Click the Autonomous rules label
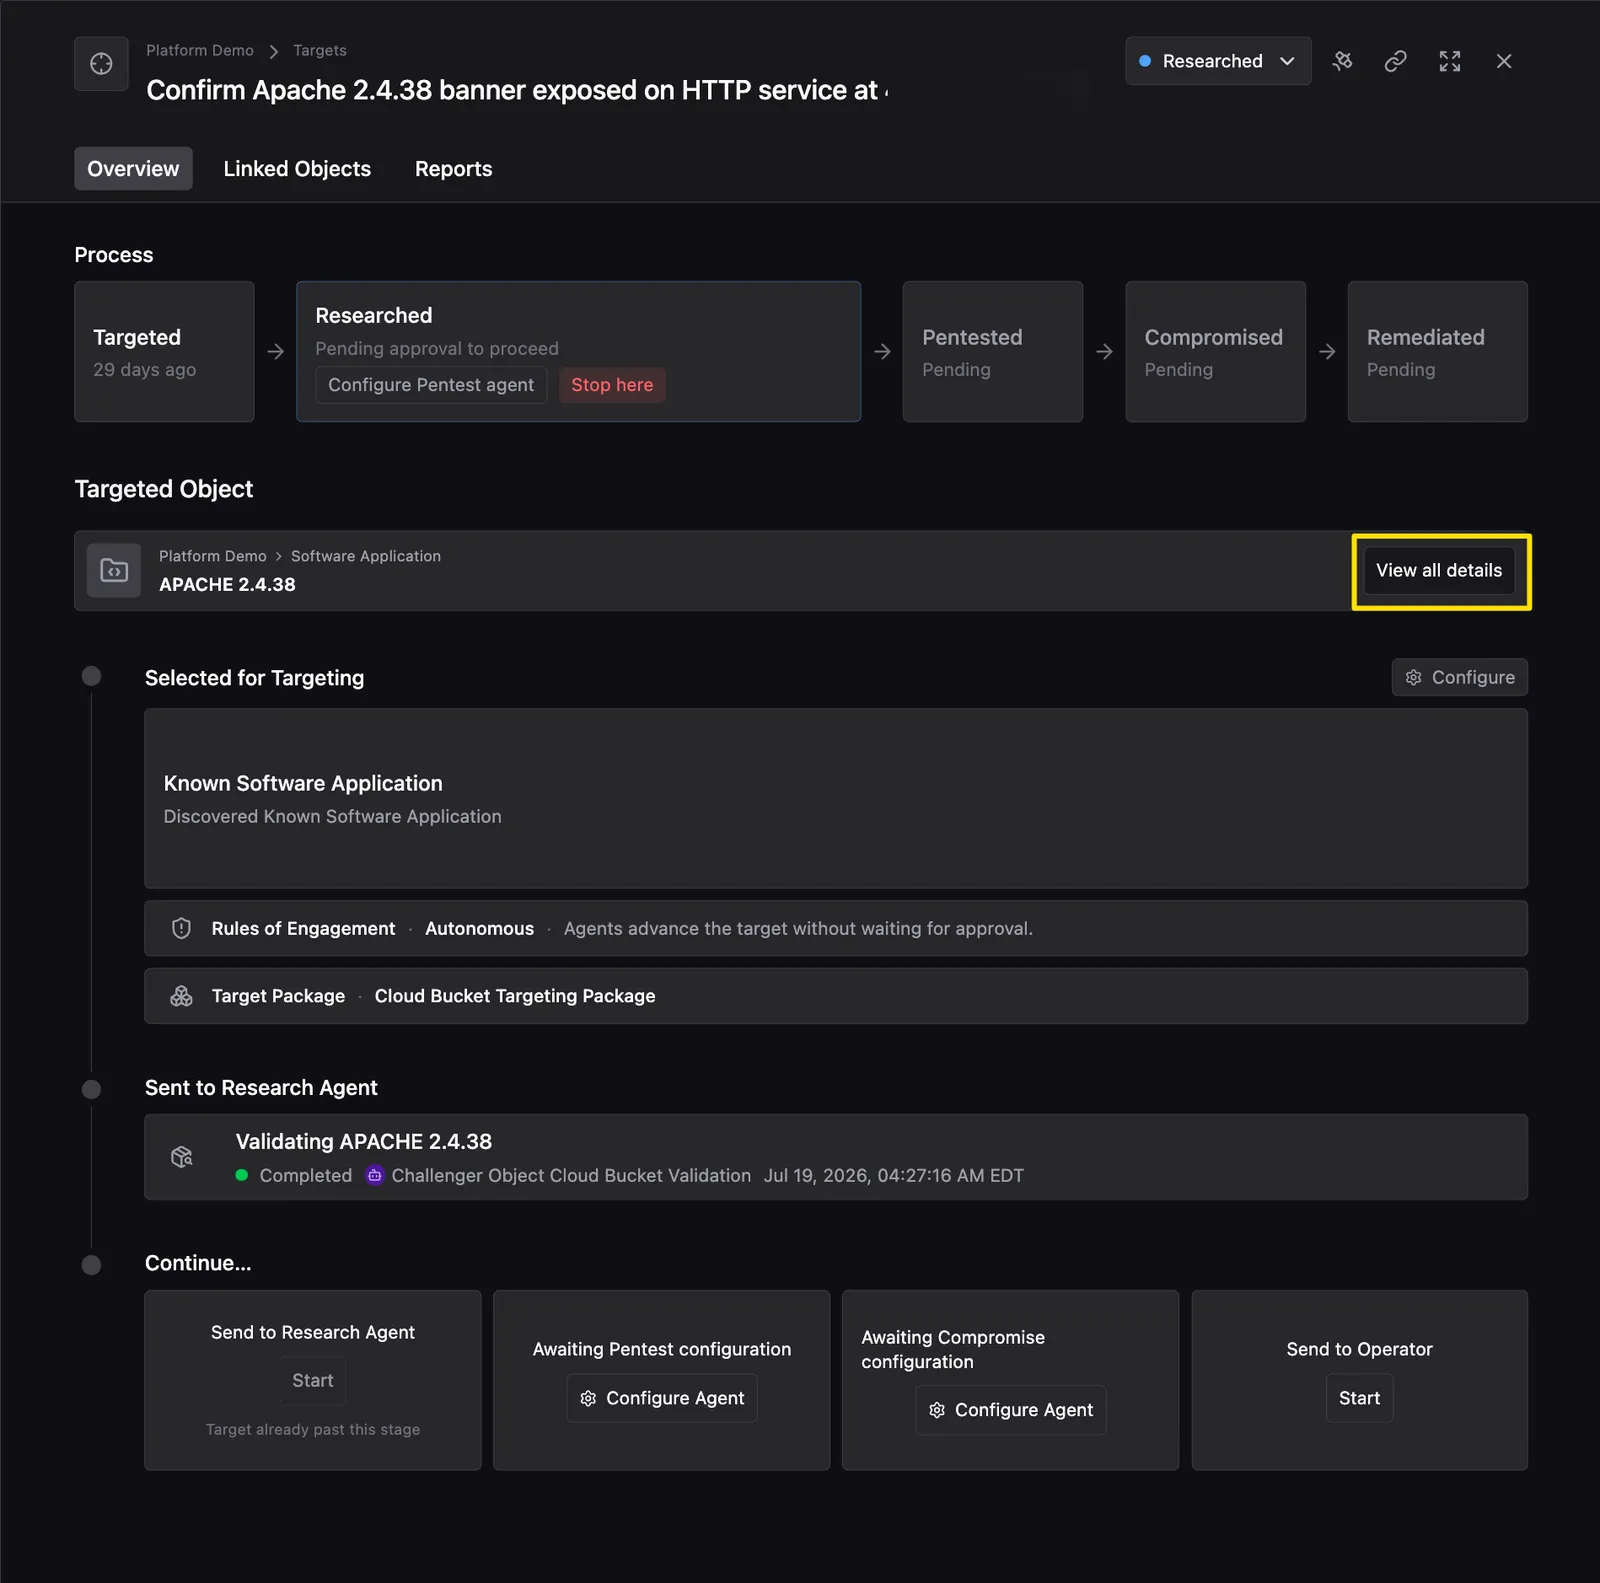 click(x=479, y=928)
